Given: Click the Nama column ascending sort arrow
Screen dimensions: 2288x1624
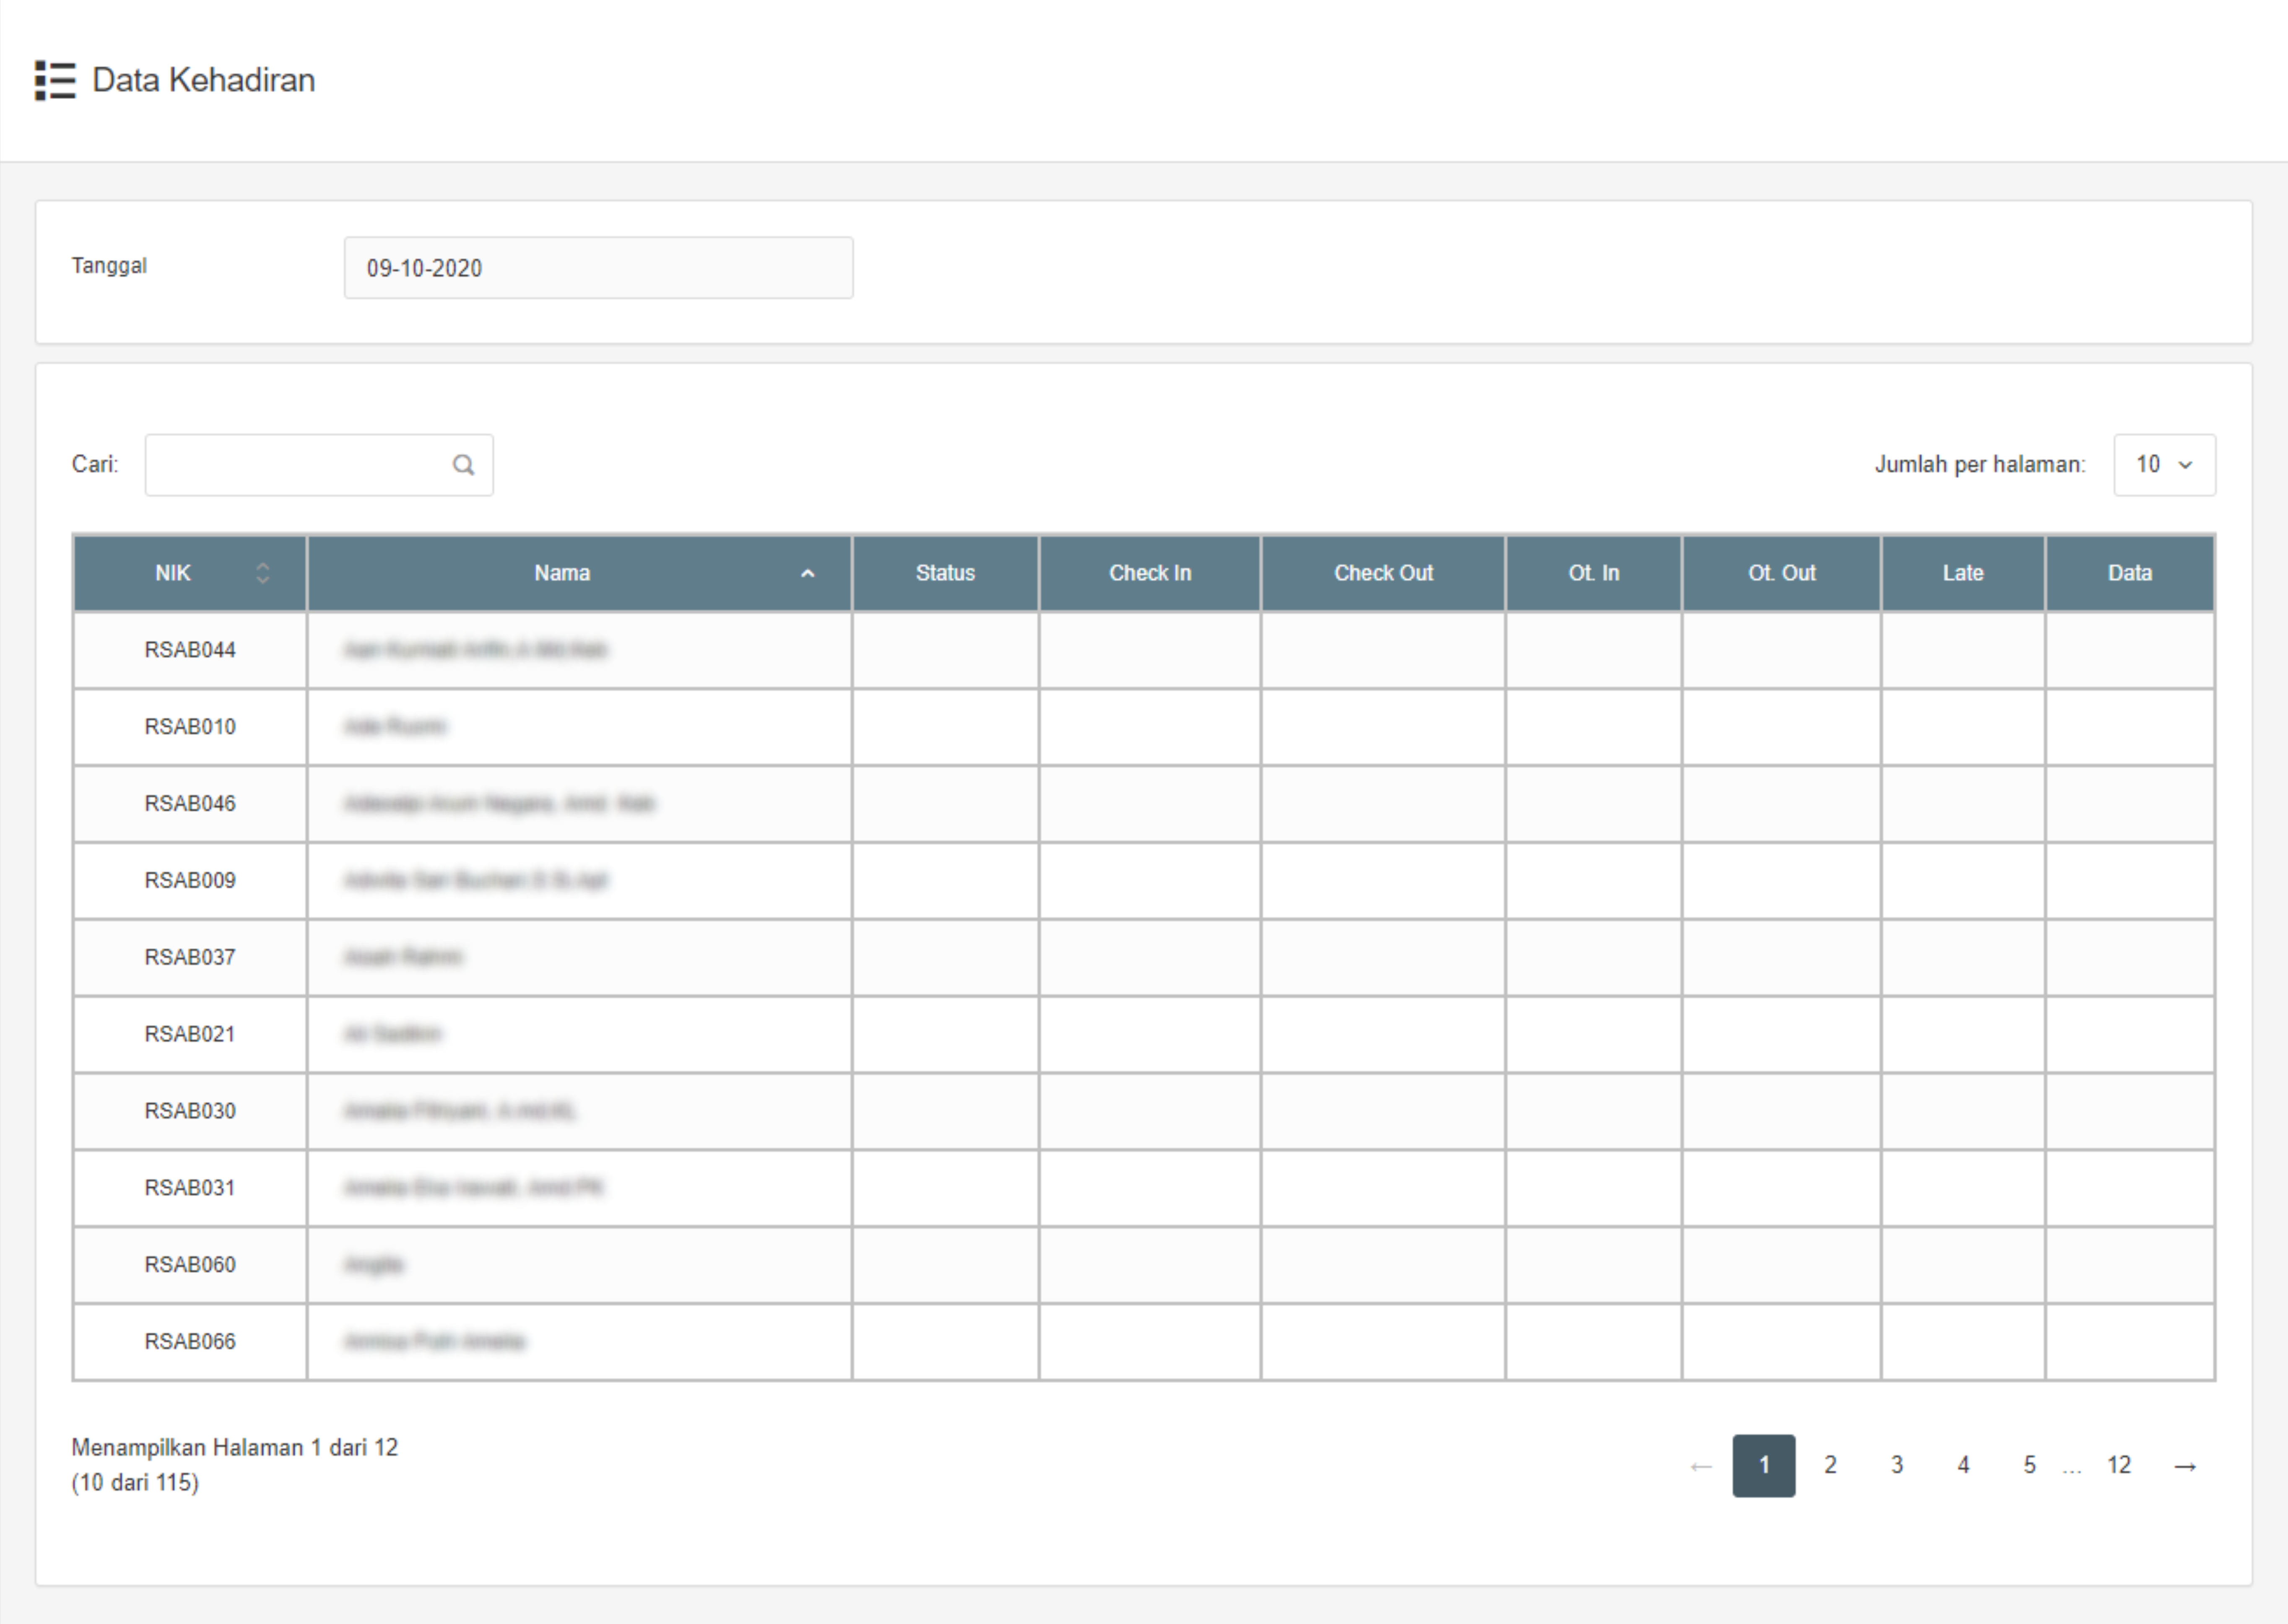Looking at the screenshot, I should click(807, 573).
